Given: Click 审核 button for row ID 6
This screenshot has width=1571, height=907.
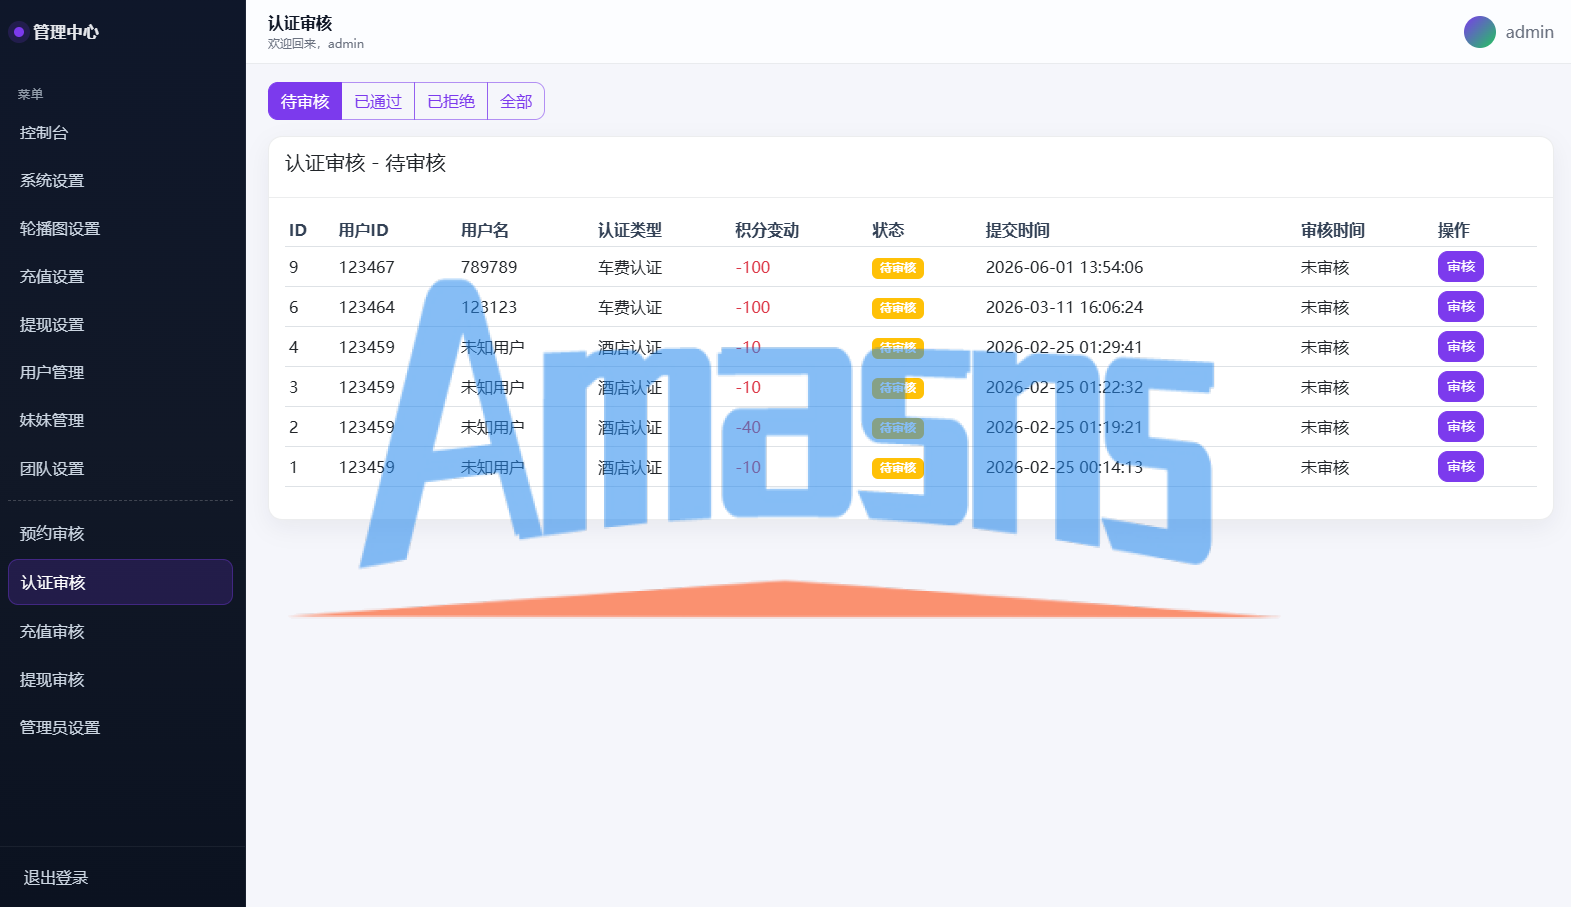Looking at the screenshot, I should click(1461, 307).
